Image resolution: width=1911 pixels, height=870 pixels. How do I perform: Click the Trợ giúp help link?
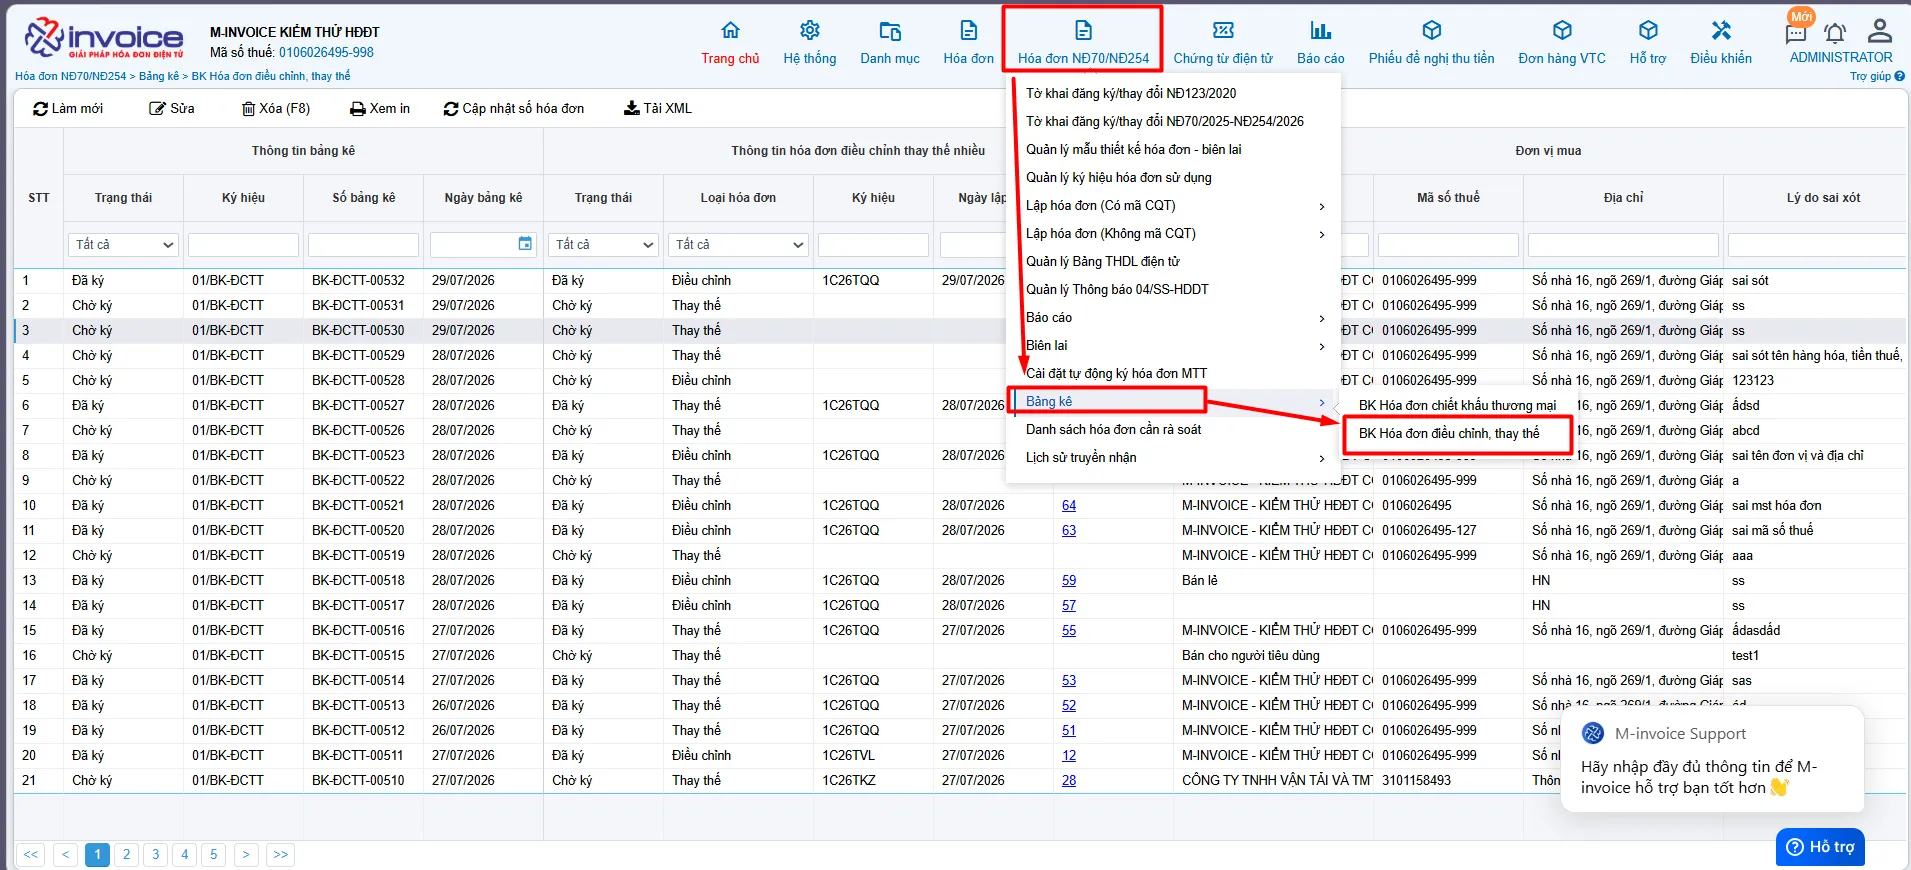click(x=1877, y=76)
